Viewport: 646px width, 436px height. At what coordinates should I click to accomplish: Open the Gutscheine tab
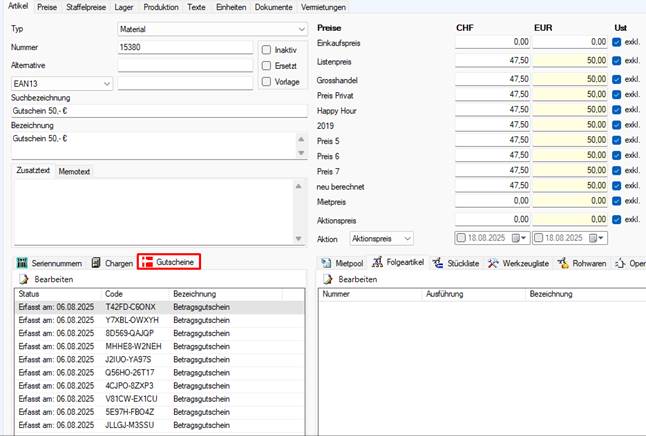coord(169,262)
